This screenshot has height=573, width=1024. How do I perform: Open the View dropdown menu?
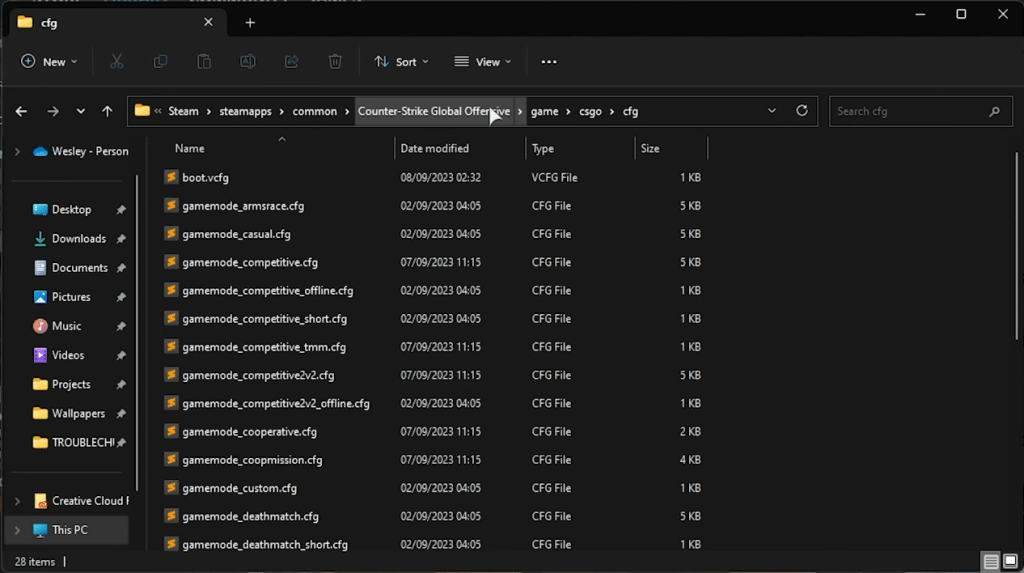tap(483, 61)
